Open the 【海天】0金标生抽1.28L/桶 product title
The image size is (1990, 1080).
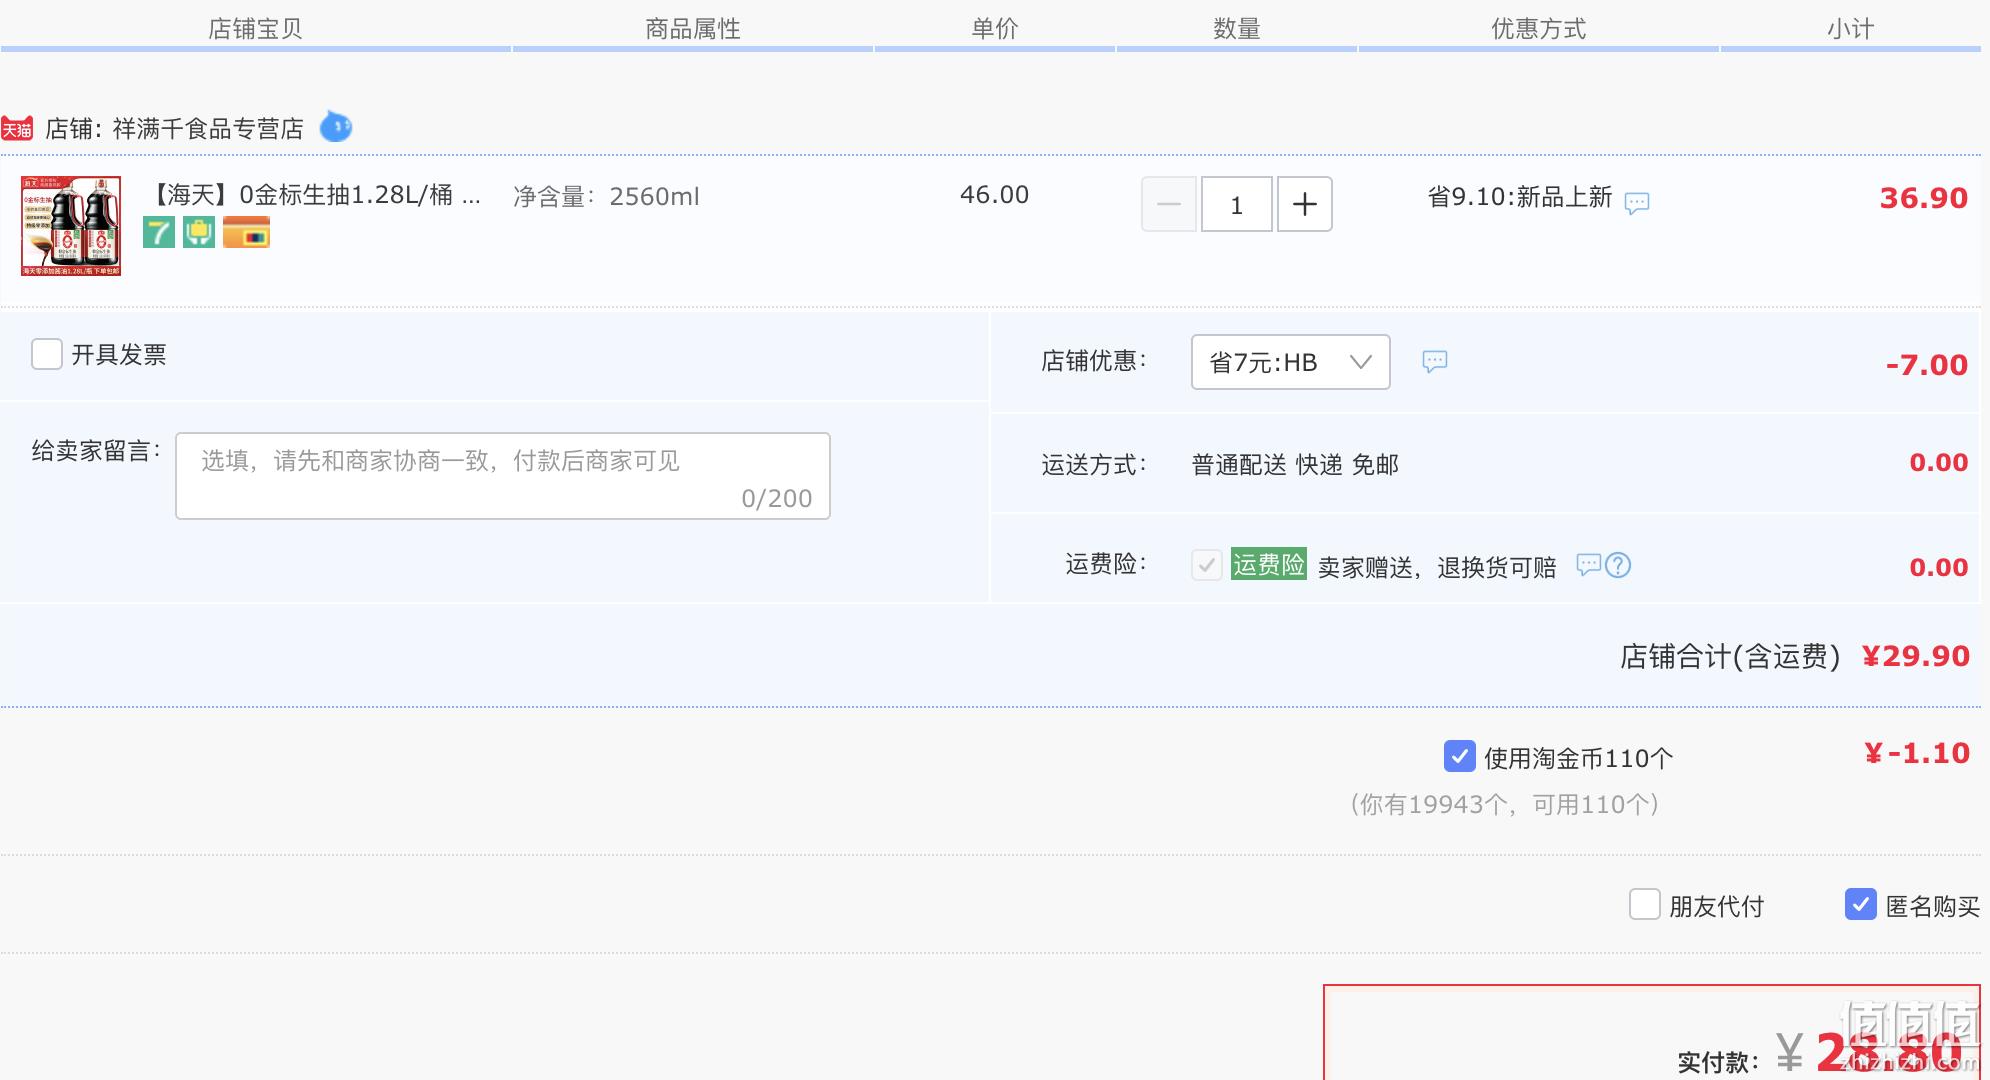pyautogui.click(x=313, y=195)
